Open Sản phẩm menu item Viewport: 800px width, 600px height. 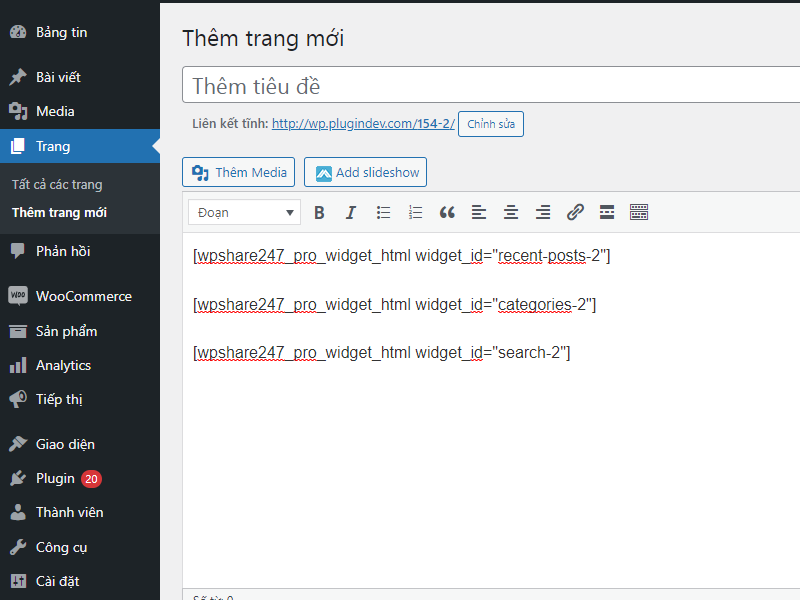[x=66, y=331]
